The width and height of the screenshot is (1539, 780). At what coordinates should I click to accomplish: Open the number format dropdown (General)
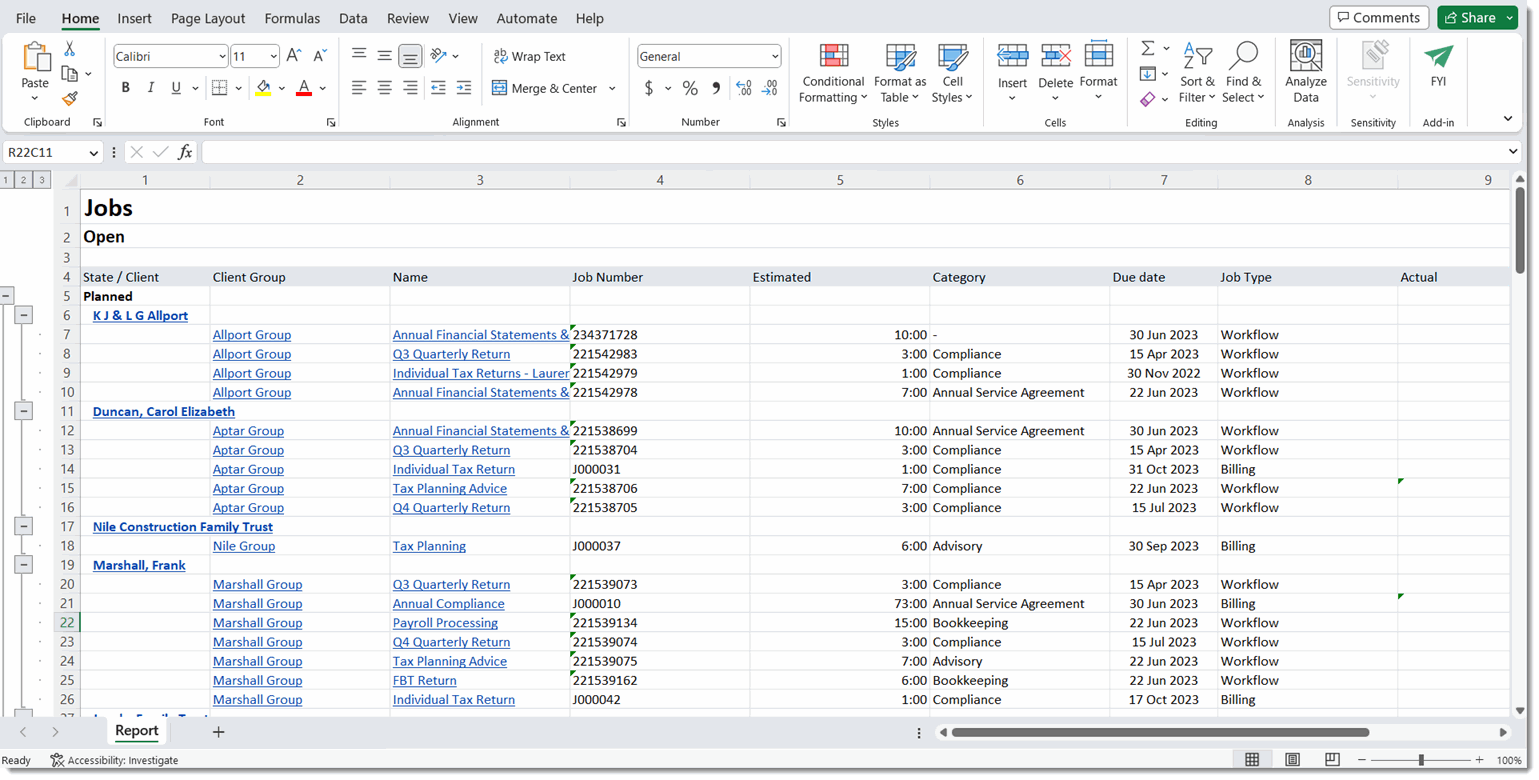tap(775, 57)
